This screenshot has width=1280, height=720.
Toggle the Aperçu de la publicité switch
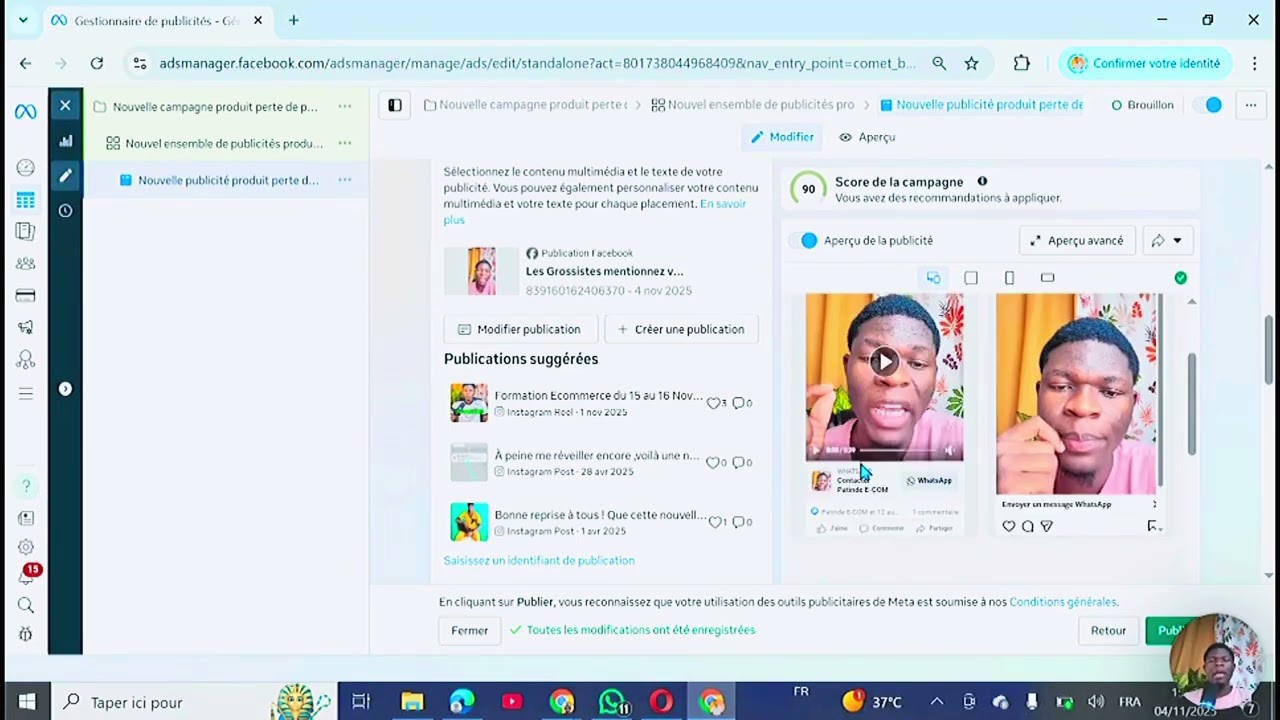pyautogui.click(x=803, y=240)
